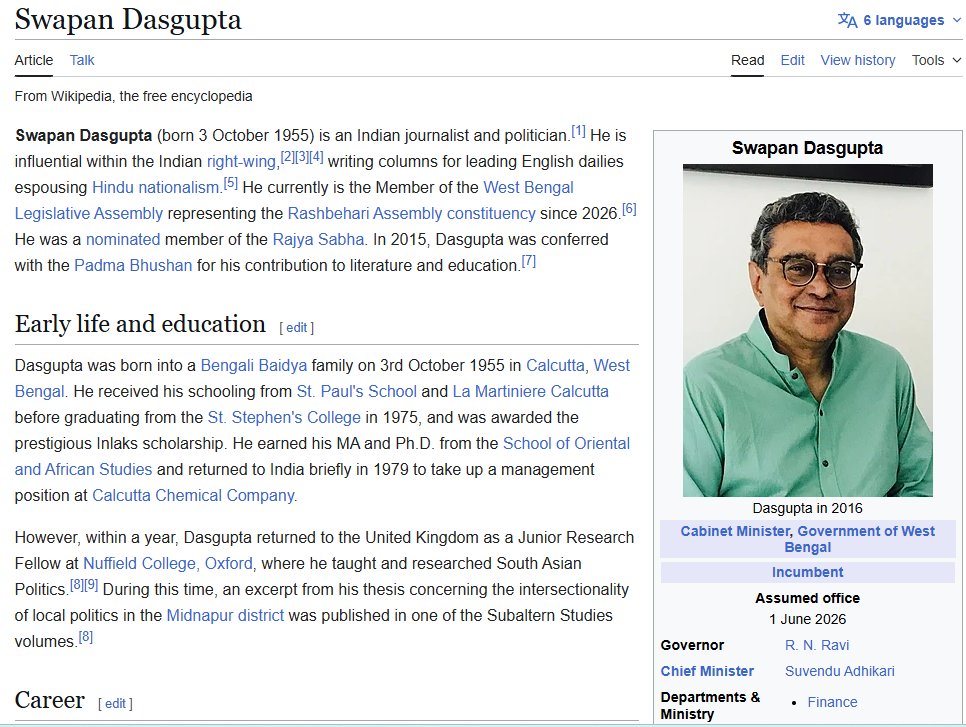
Task: Open the 6 languages dropdown
Action: click(899, 20)
